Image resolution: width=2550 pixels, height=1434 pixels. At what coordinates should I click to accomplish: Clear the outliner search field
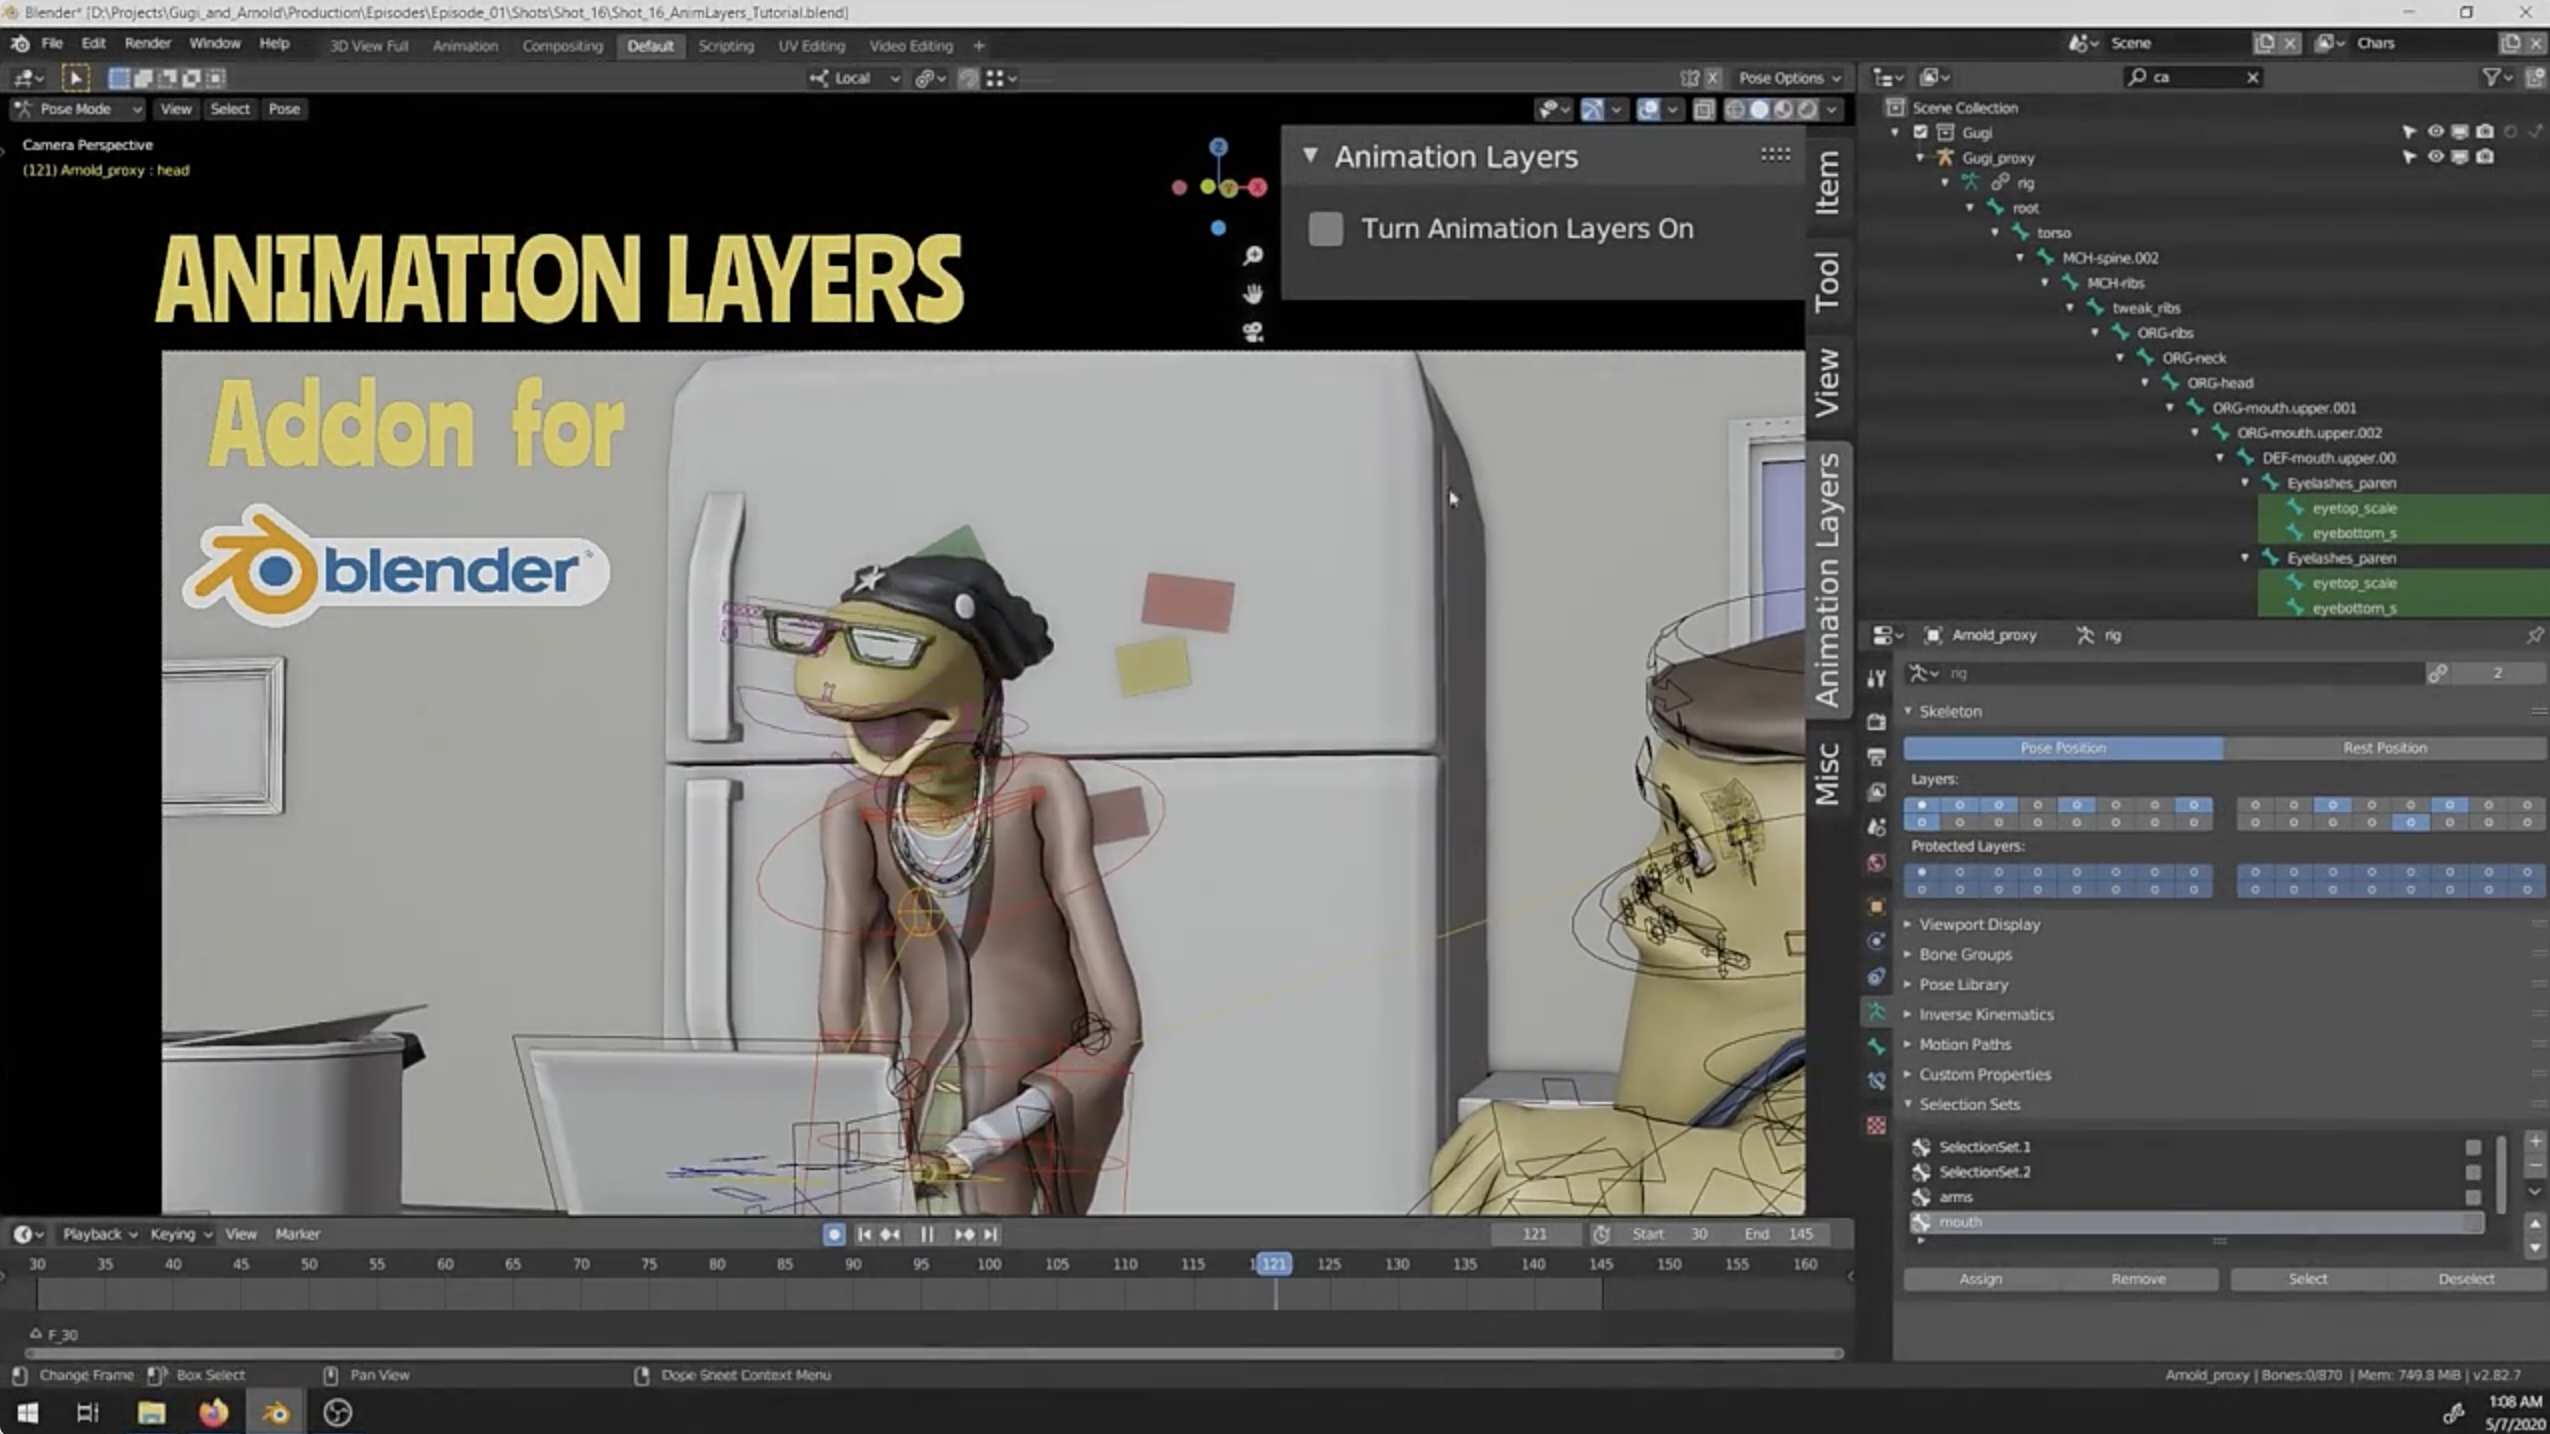coord(2252,77)
